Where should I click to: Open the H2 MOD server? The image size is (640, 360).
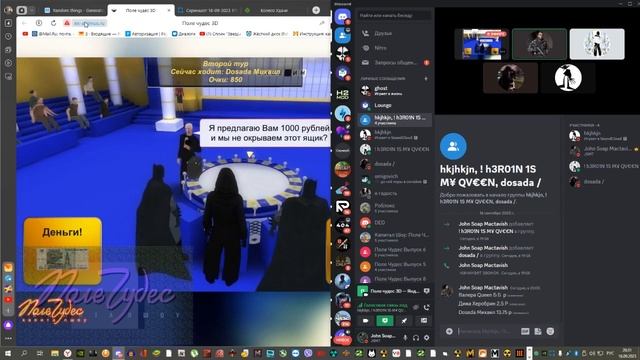(342, 94)
